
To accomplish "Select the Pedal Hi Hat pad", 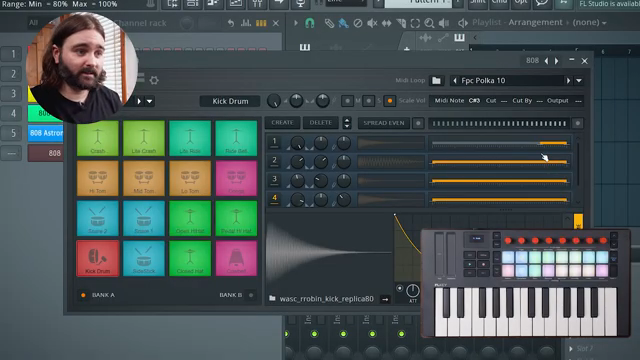I will point(236,218).
